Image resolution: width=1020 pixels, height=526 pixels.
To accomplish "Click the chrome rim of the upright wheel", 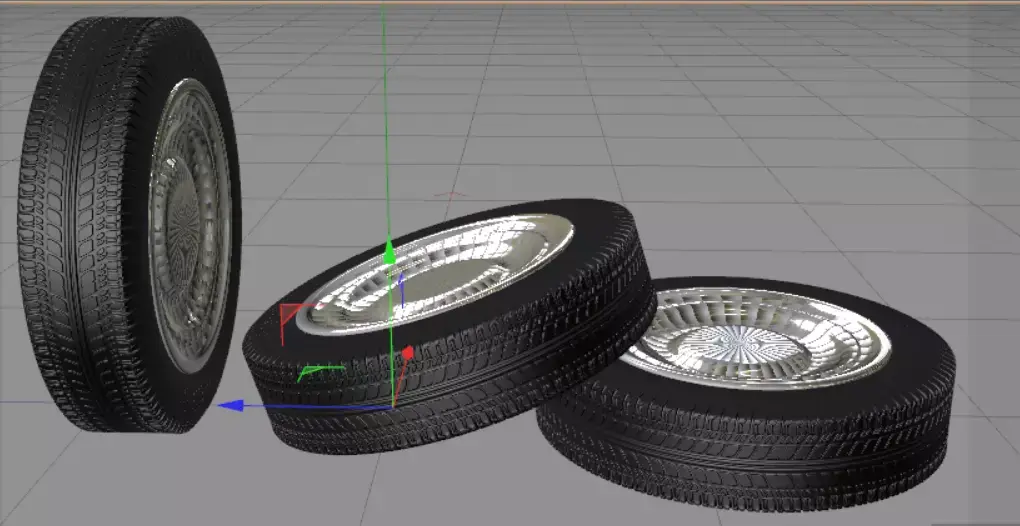I will pyautogui.click(x=190, y=224).
